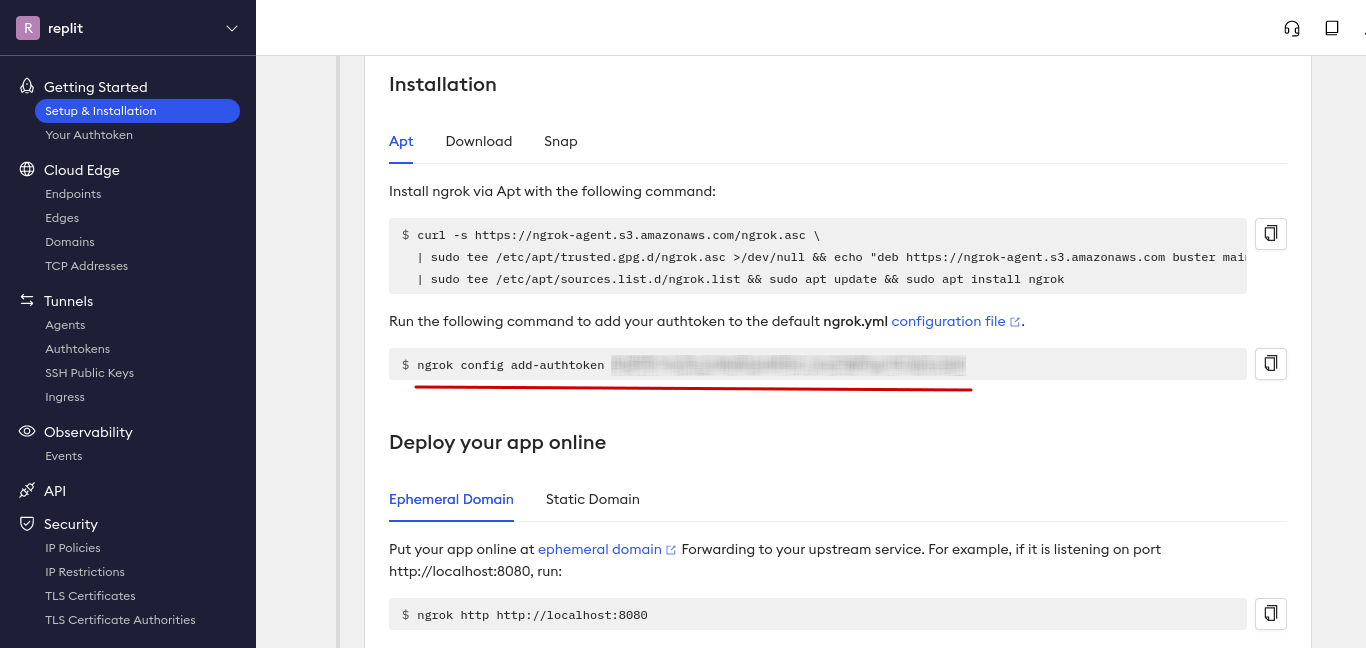Open the documentation book icon
Image resolution: width=1366 pixels, height=648 pixels.
[1331, 28]
